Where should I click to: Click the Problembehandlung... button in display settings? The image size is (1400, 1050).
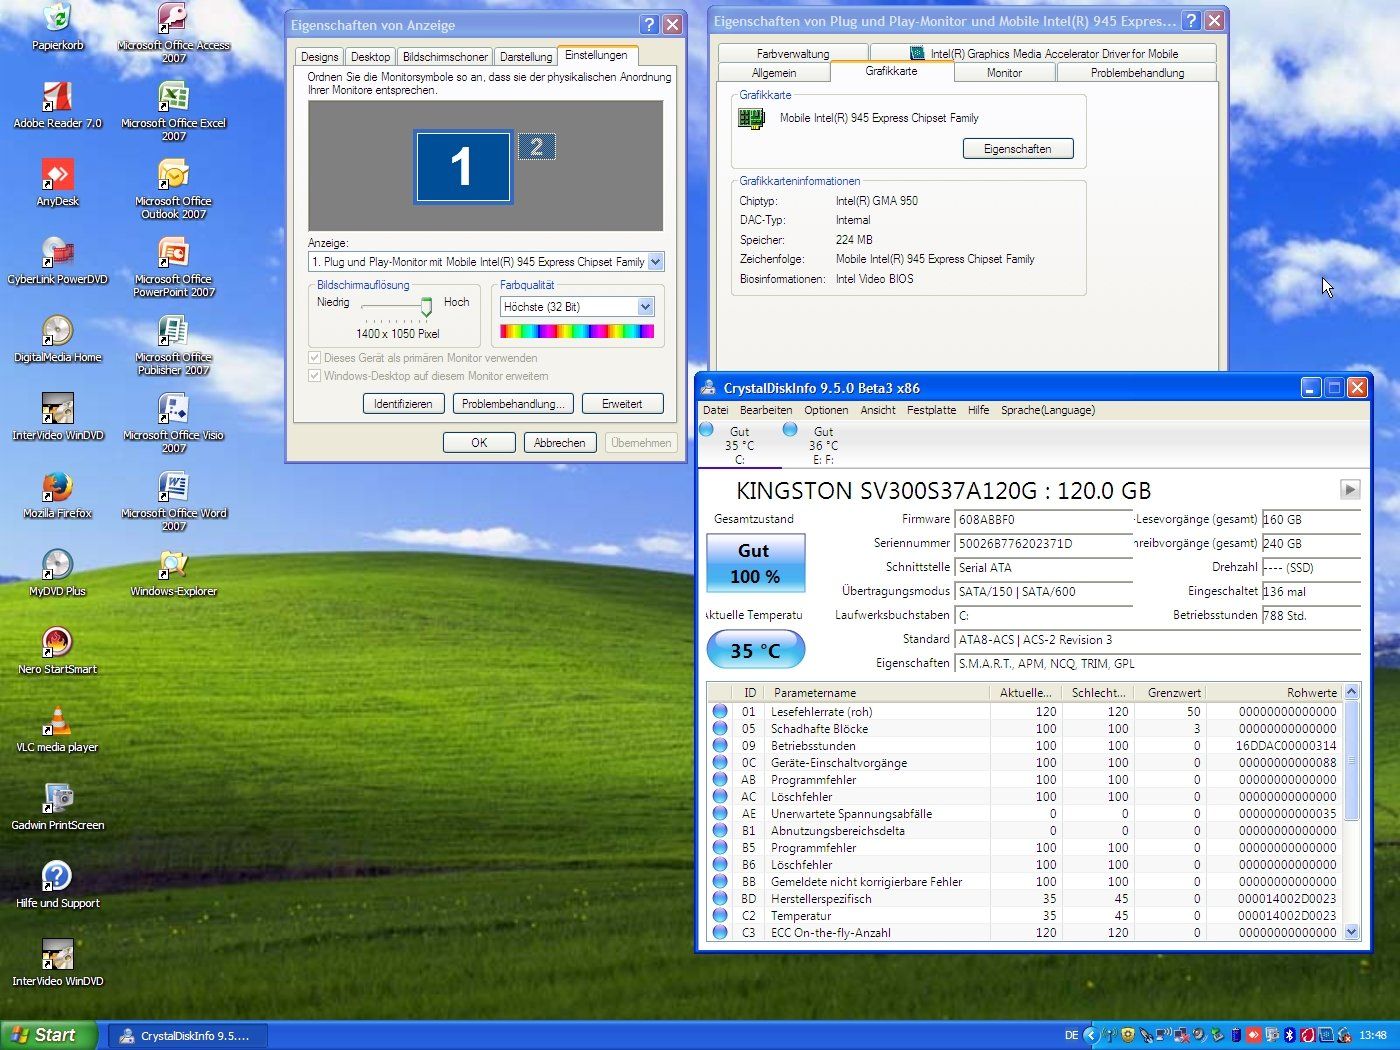513,404
